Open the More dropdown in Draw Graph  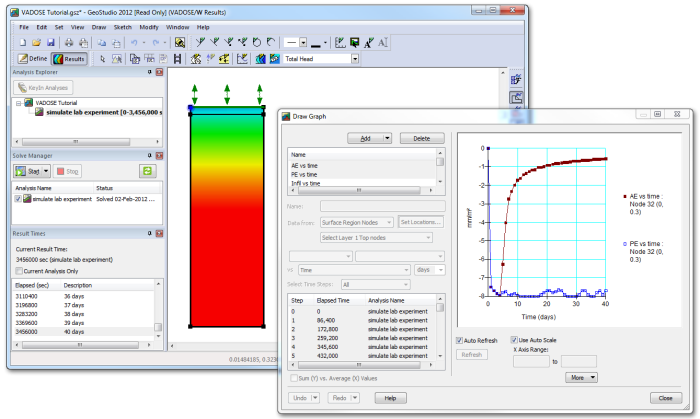[580, 377]
